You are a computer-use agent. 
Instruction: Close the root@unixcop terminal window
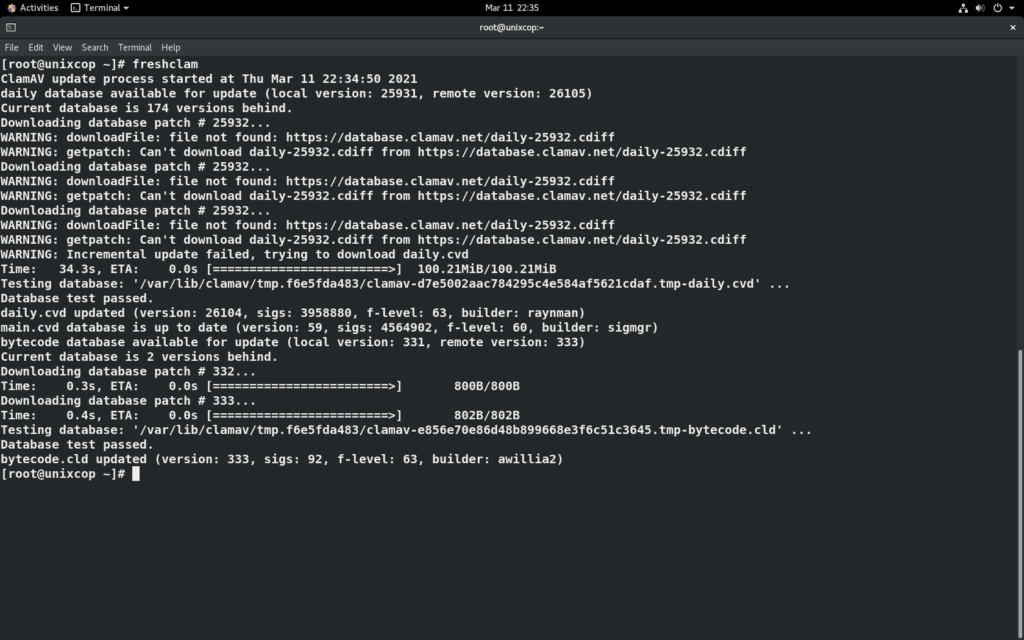click(x=1012, y=27)
